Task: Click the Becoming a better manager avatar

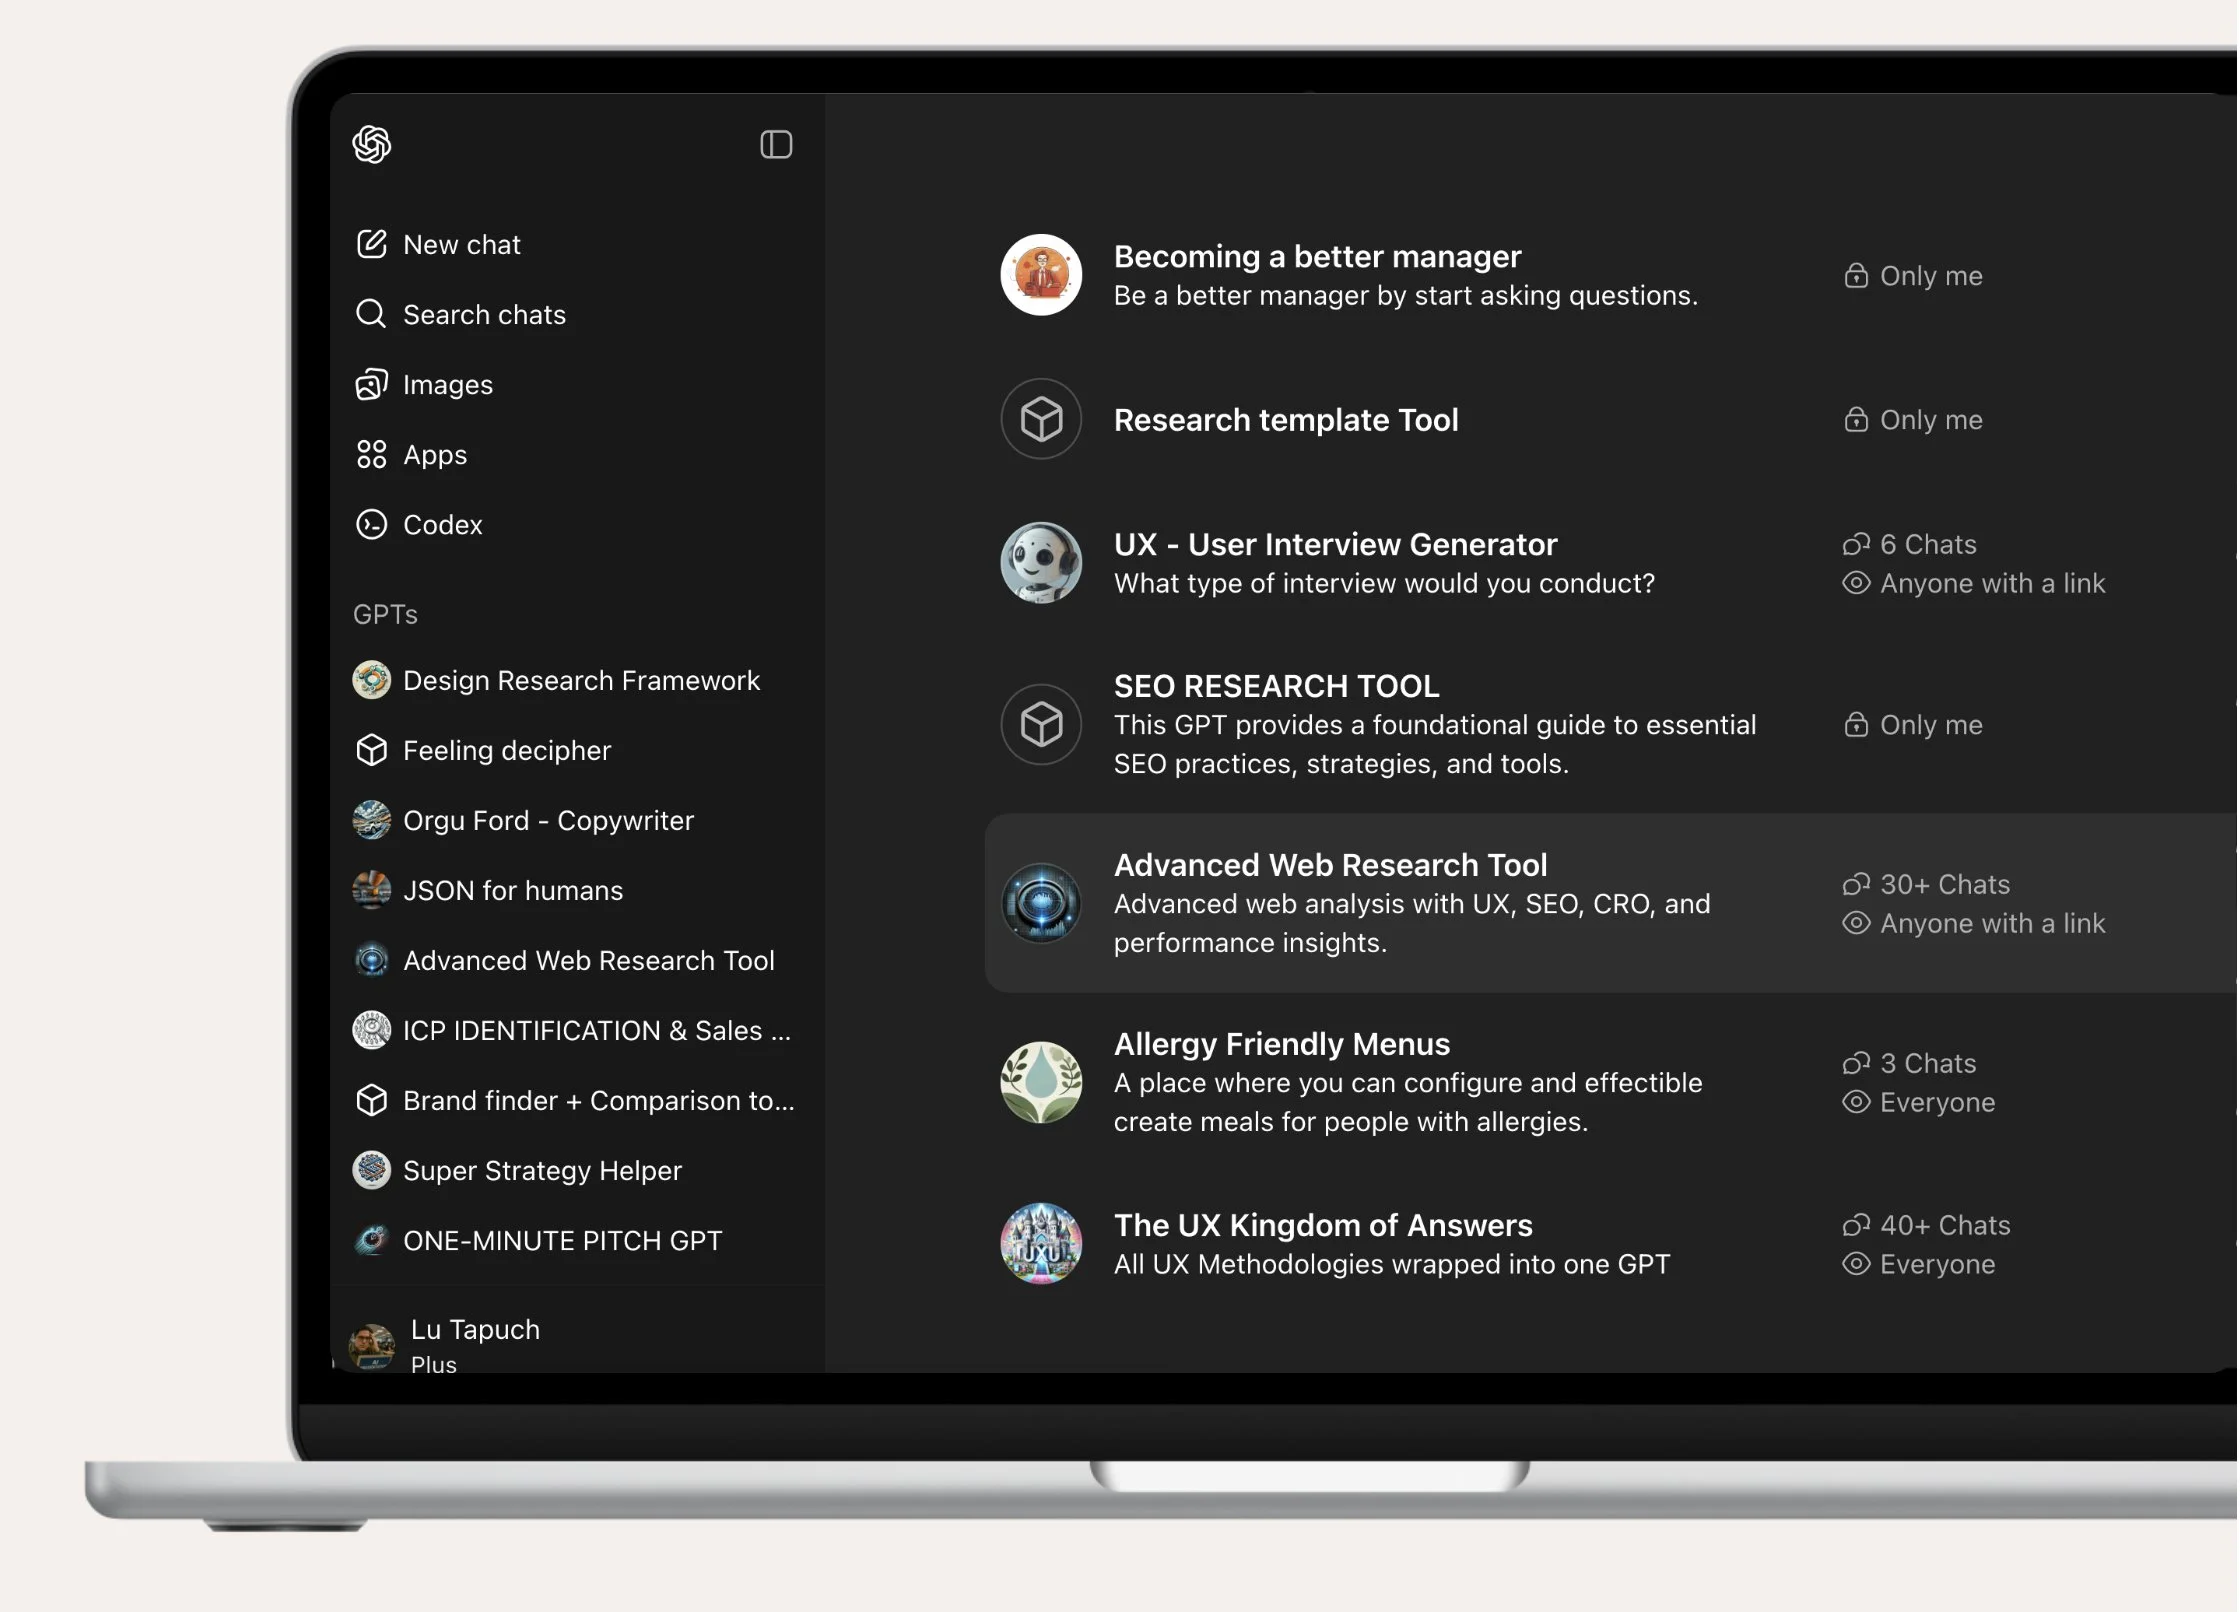Action: (x=1040, y=274)
